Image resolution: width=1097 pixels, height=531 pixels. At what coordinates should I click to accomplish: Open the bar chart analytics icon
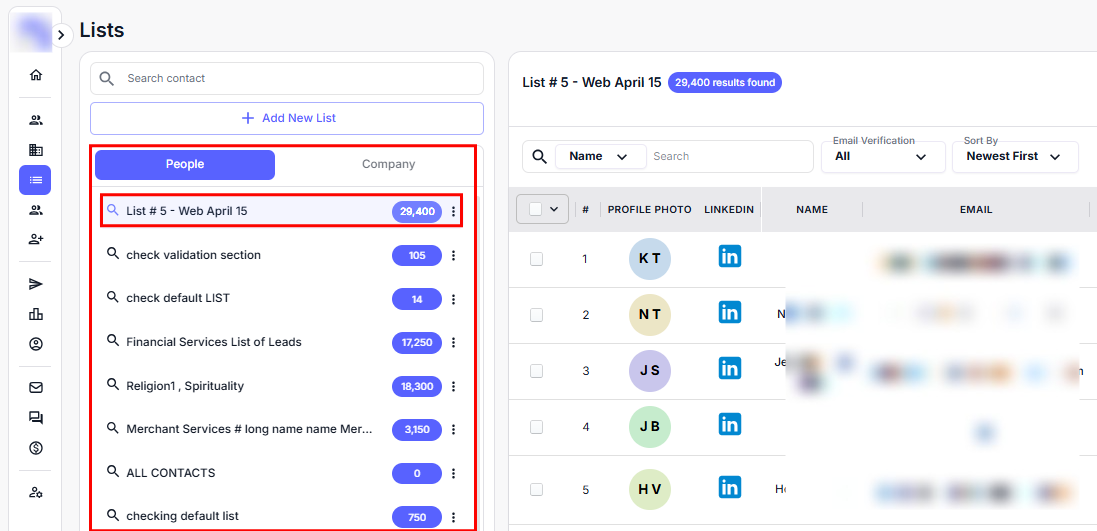point(36,314)
